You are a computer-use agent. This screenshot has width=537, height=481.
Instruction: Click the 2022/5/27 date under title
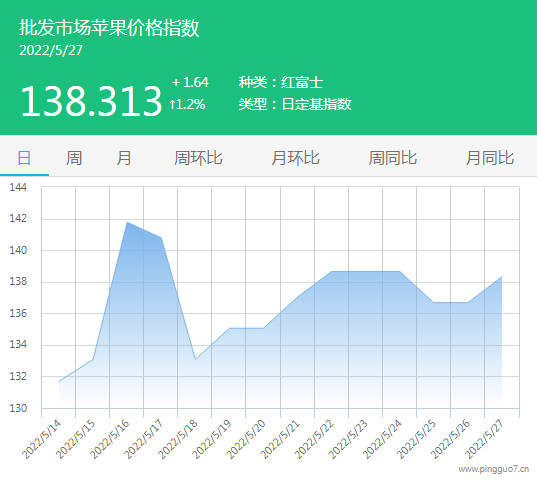[x=51, y=50]
